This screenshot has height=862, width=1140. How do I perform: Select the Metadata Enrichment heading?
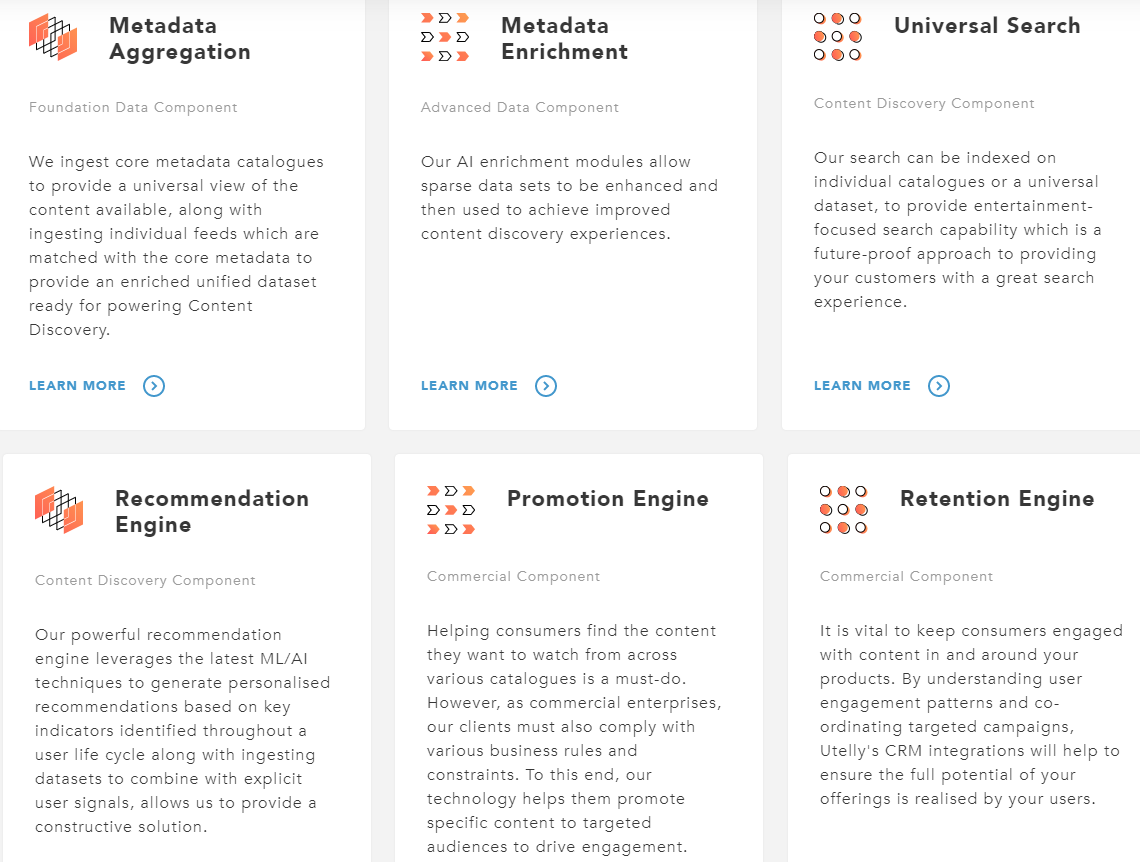tap(565, 39)
